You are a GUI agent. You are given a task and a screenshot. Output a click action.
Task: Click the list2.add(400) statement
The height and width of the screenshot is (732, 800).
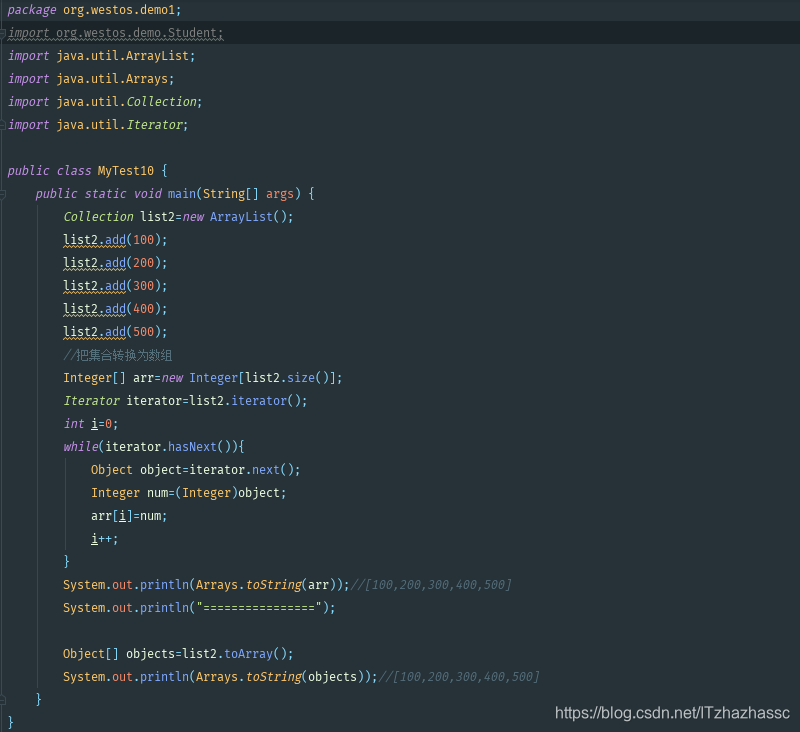[x=115, y=309]
